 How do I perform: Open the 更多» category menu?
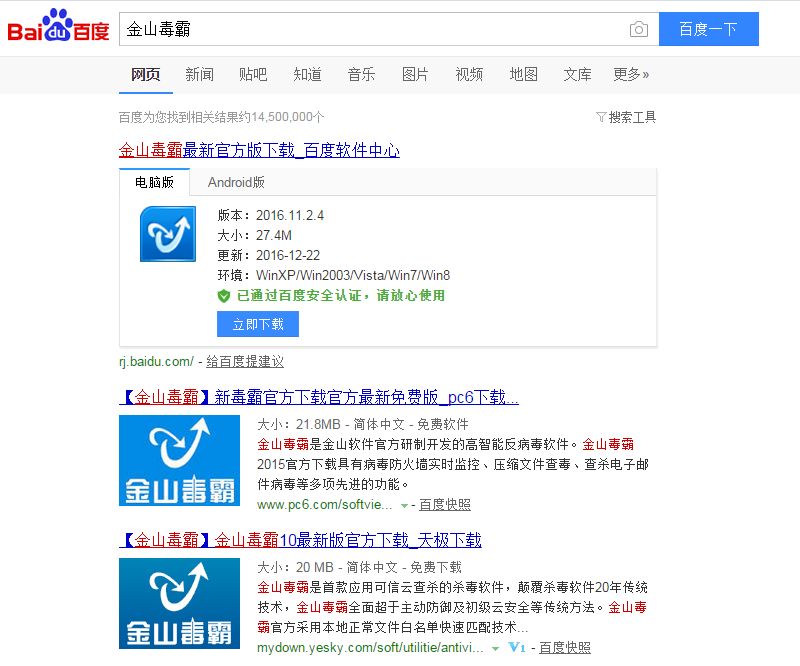coord(631,75)
